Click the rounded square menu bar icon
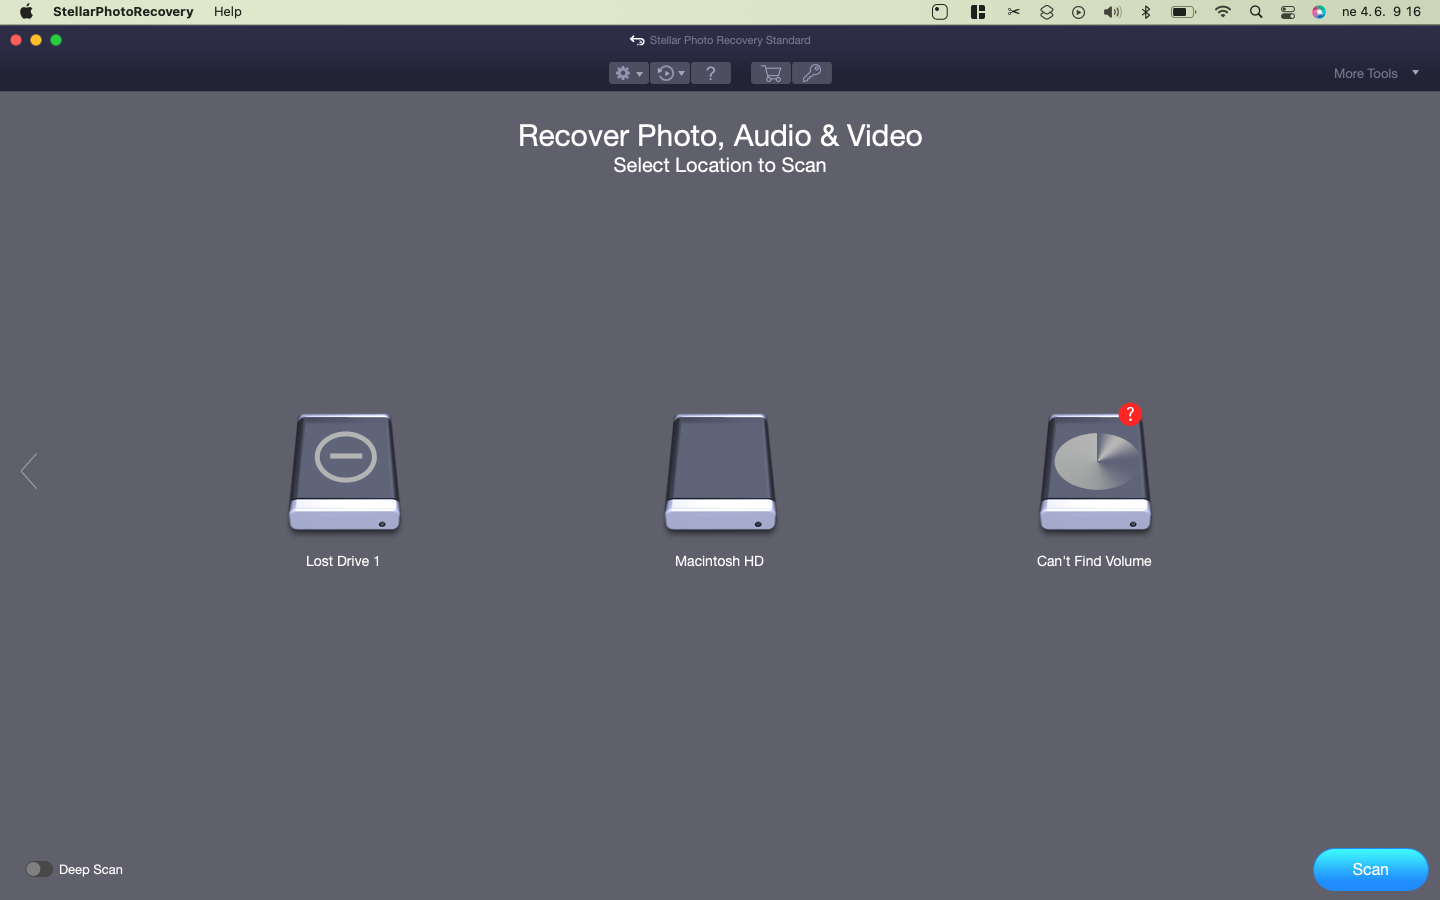1440x900 pixels. [x=940, y=12]
